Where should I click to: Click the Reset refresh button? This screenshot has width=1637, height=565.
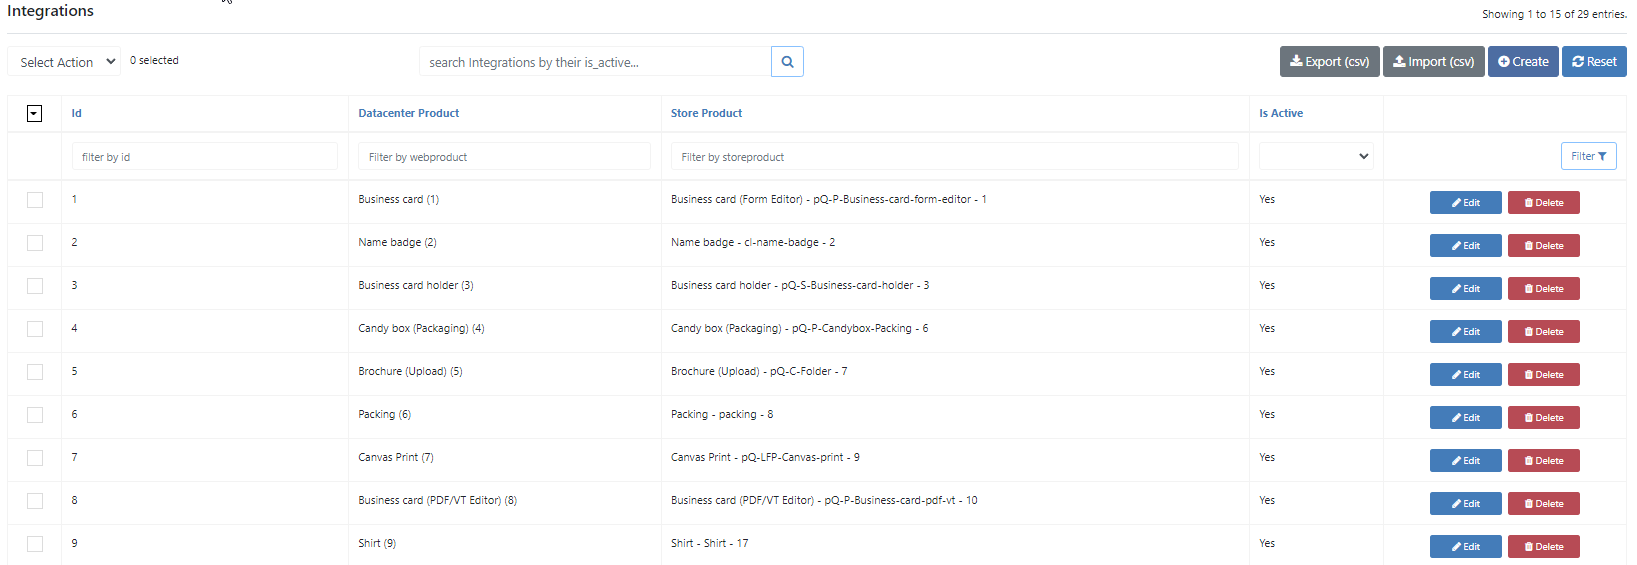coord(1594,62)
